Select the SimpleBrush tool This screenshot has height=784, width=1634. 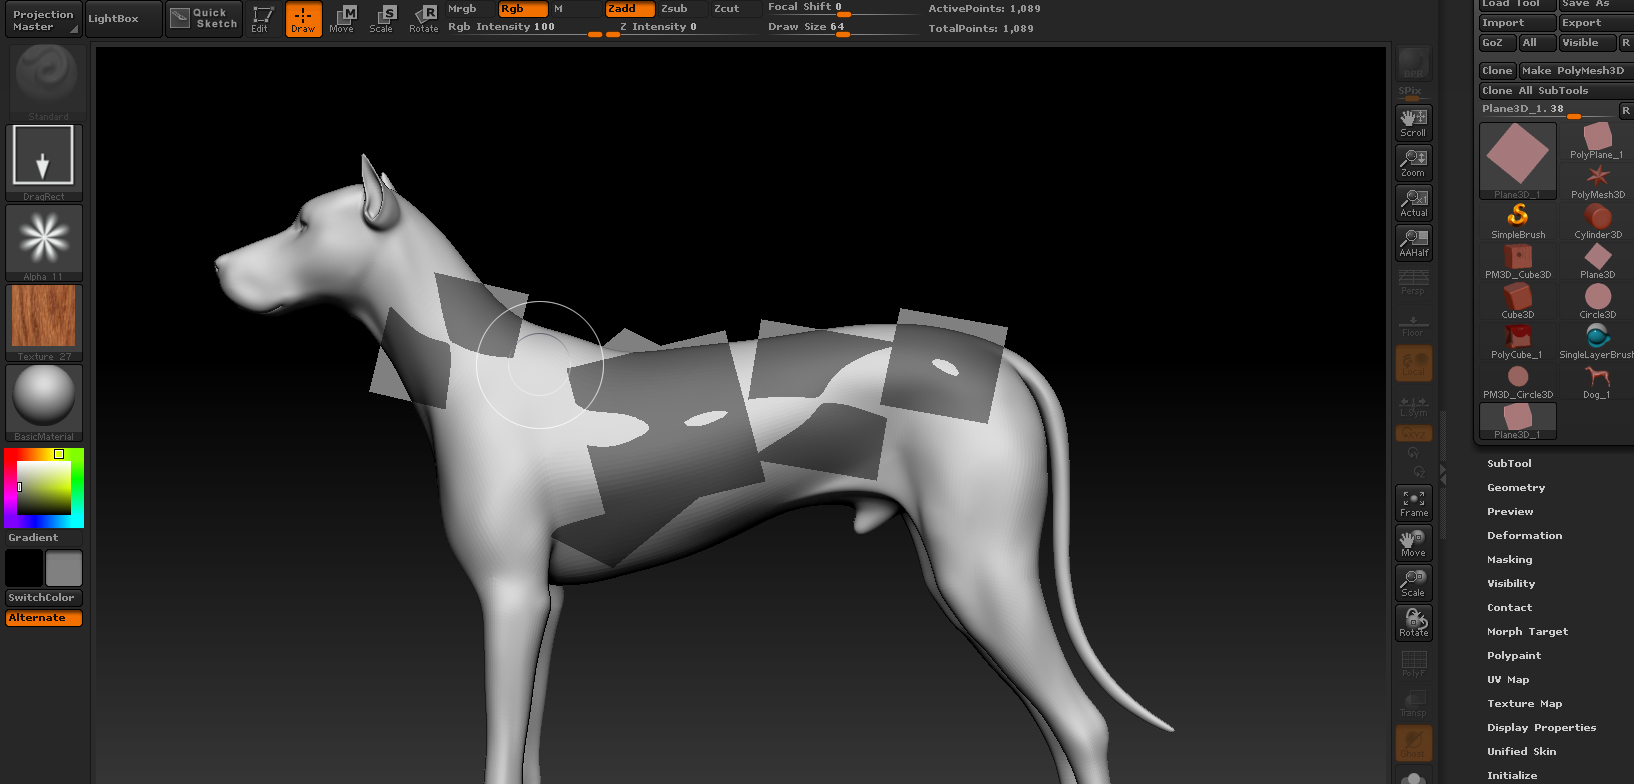click(1518, 221)
